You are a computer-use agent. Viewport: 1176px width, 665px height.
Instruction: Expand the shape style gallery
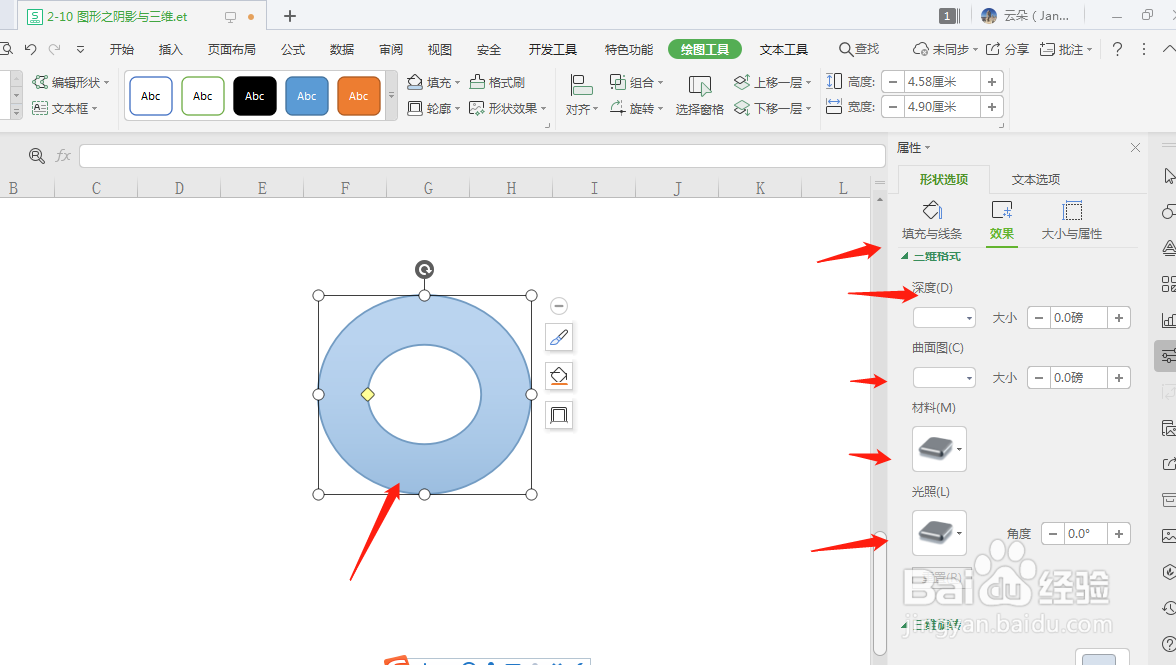point(391,95)
